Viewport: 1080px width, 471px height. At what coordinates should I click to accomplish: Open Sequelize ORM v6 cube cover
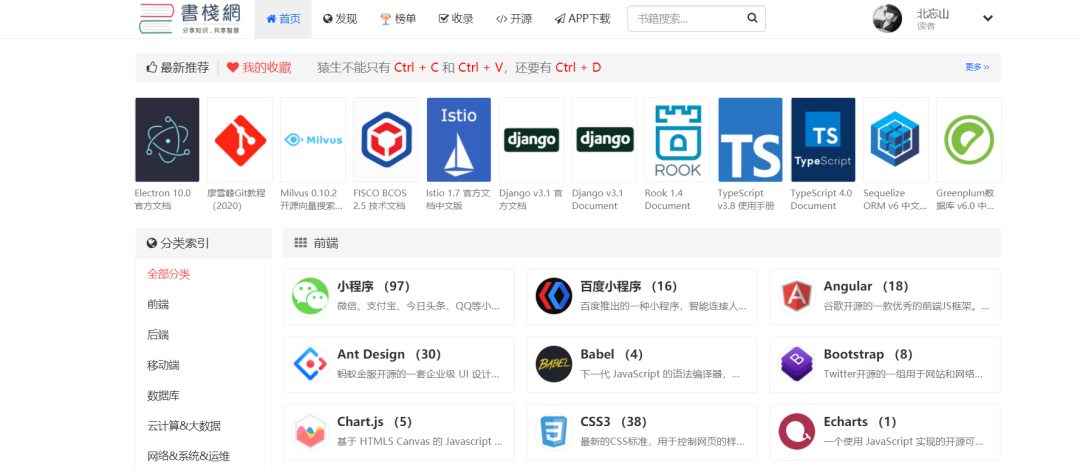[x=896, y=140]
